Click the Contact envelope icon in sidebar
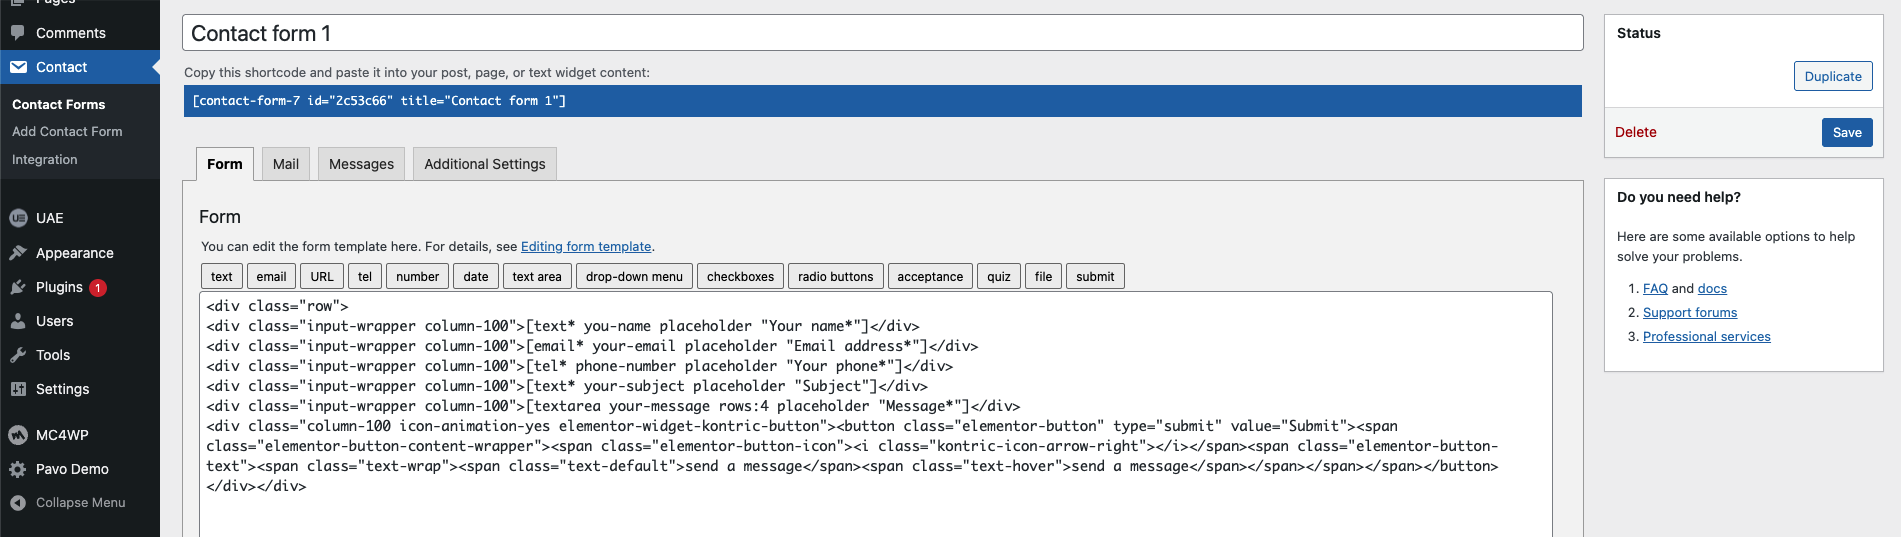The height and width of the screenshot is (537, 1901). [18, 67]
